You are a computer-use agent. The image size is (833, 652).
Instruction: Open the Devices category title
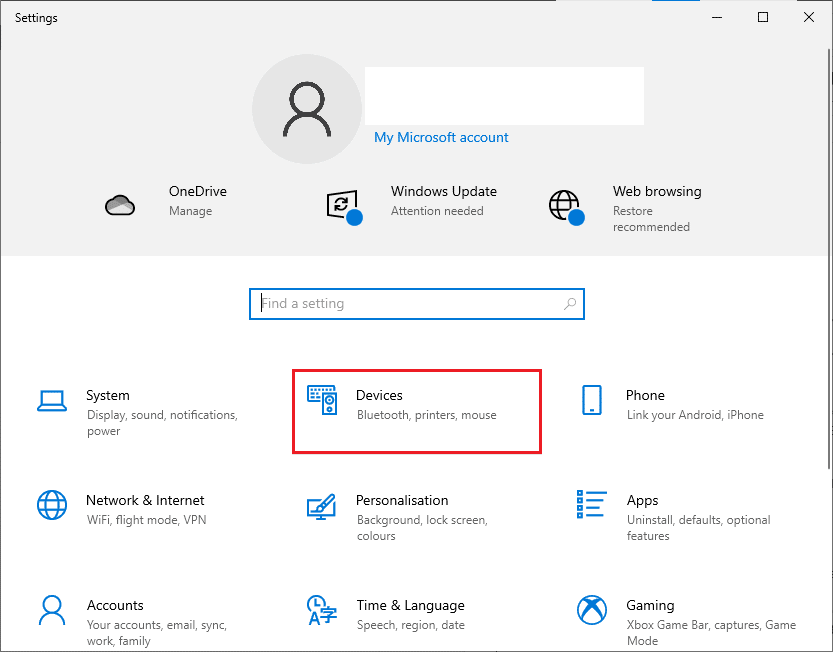379,395
